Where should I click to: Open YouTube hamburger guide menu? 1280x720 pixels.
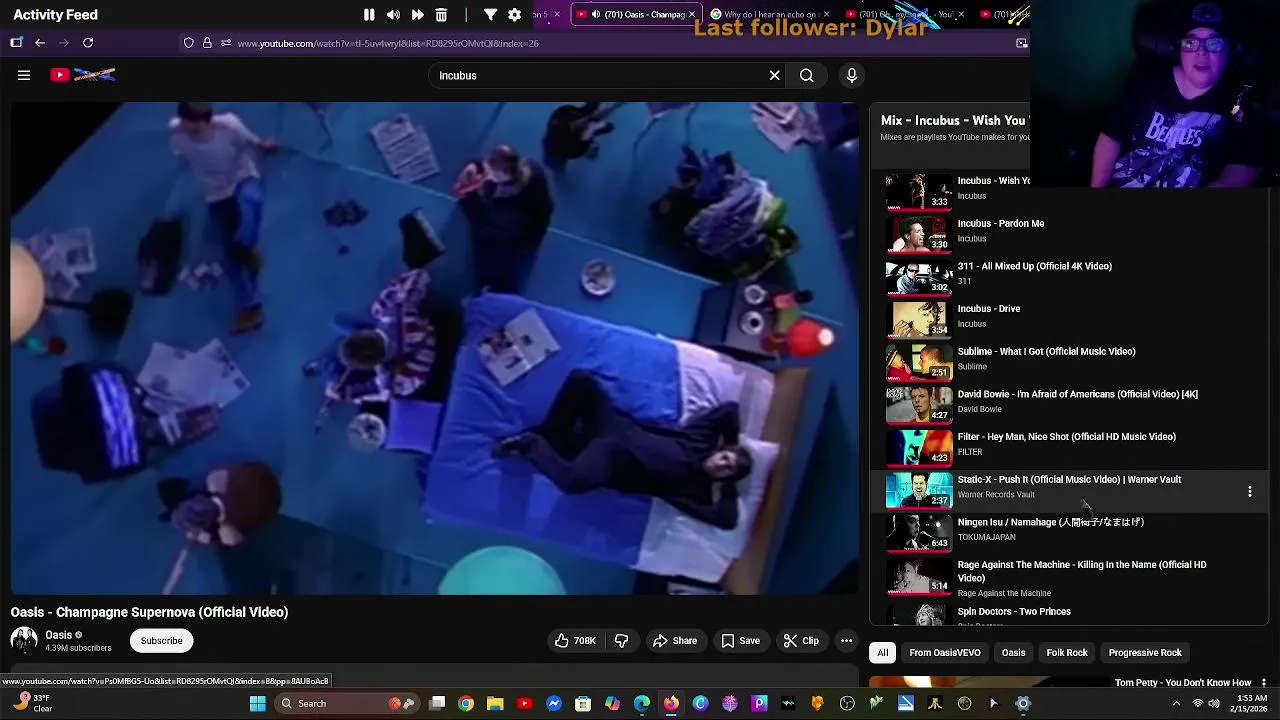pos(24,75)
